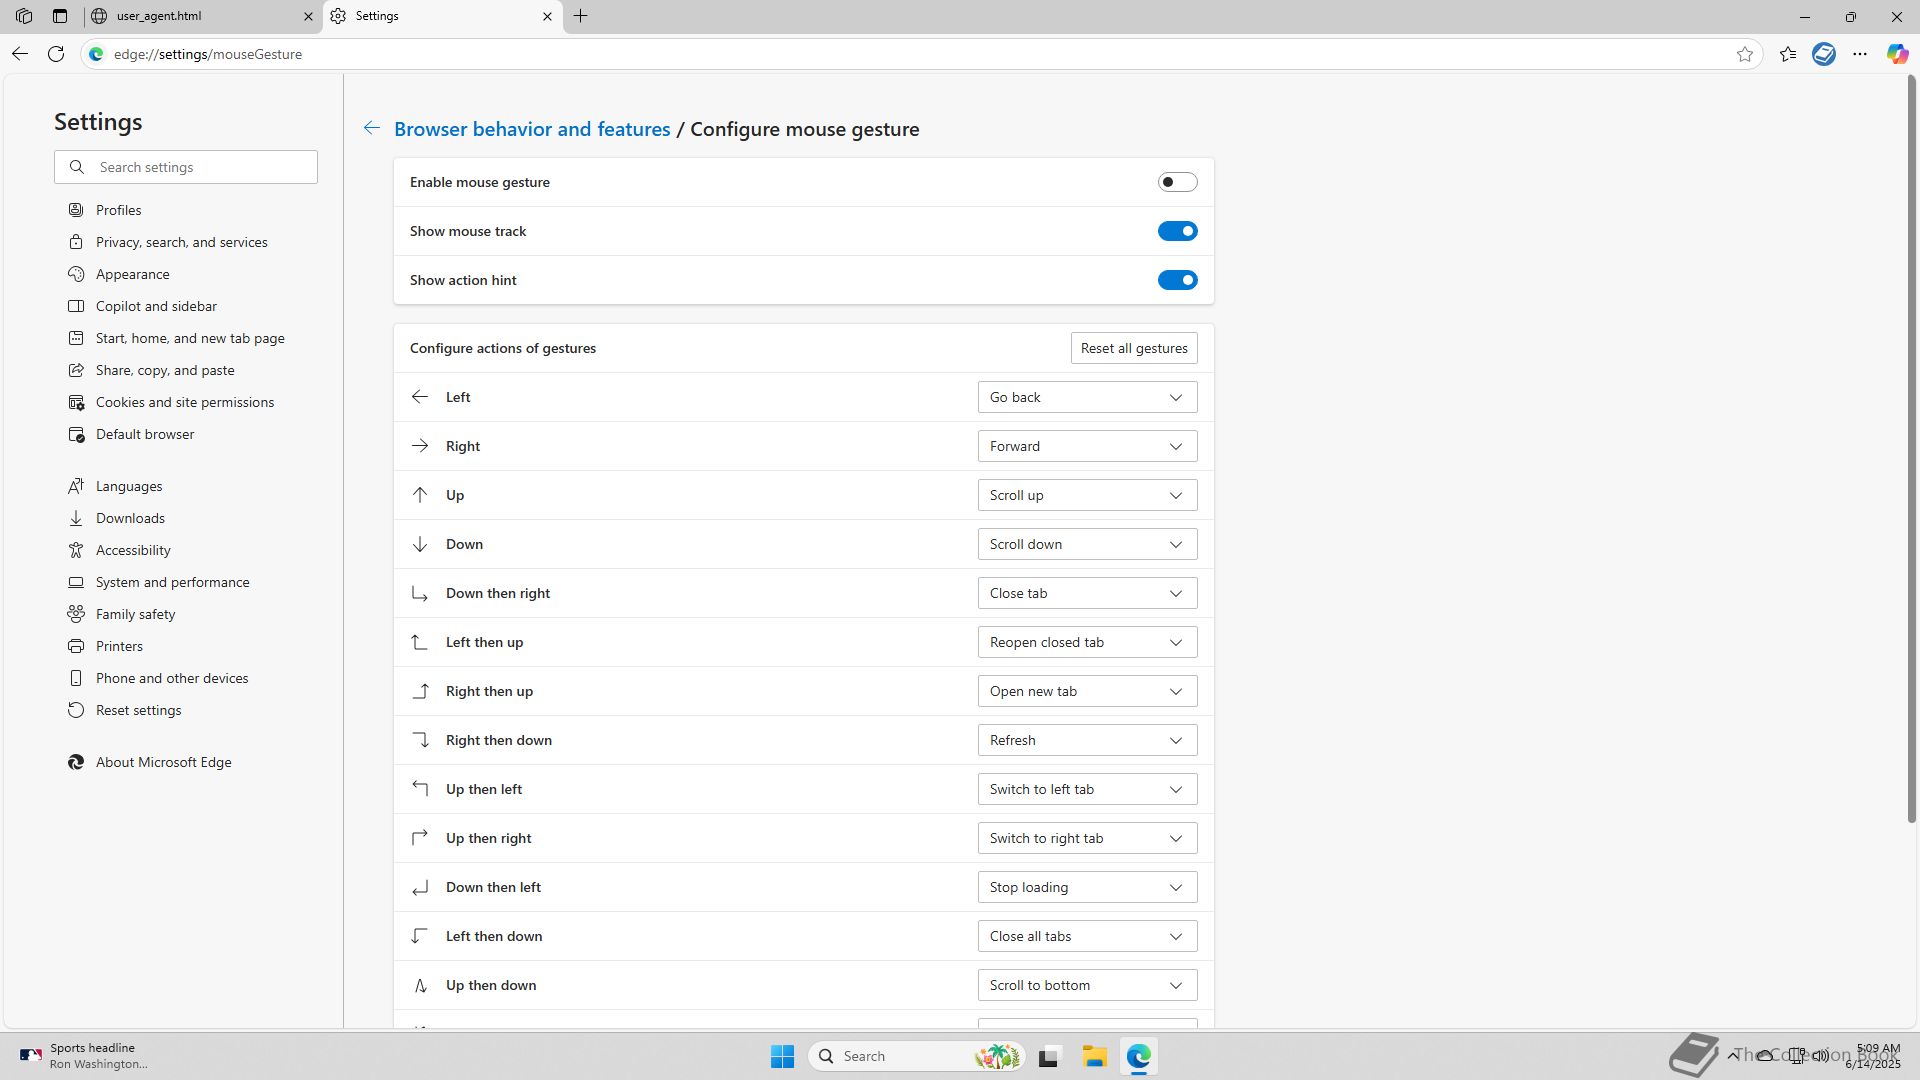This screenshot has height=1080, width=1920.
Task: Open File Explorer from taskbar
Action: [x=1094, y=1056]
